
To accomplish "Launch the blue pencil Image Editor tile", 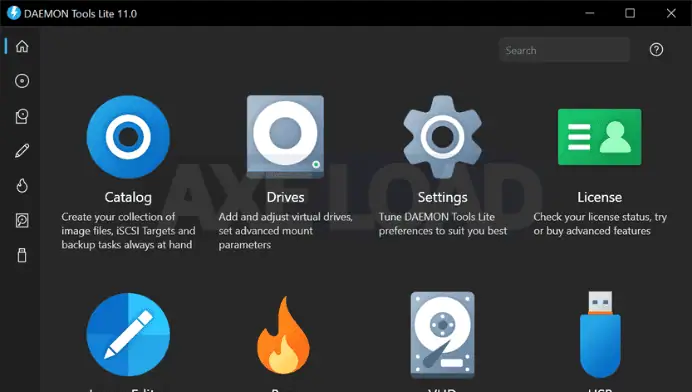I will click(x=128, y=334).
